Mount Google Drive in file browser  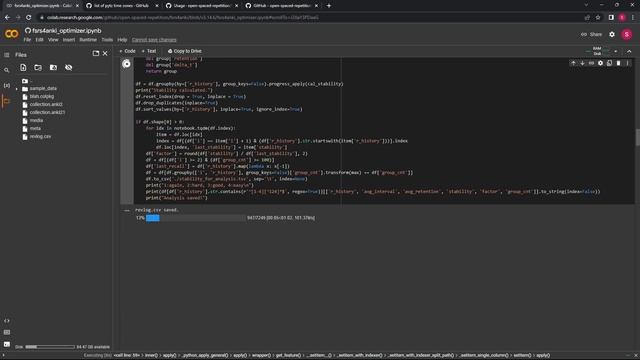[53, 67]
